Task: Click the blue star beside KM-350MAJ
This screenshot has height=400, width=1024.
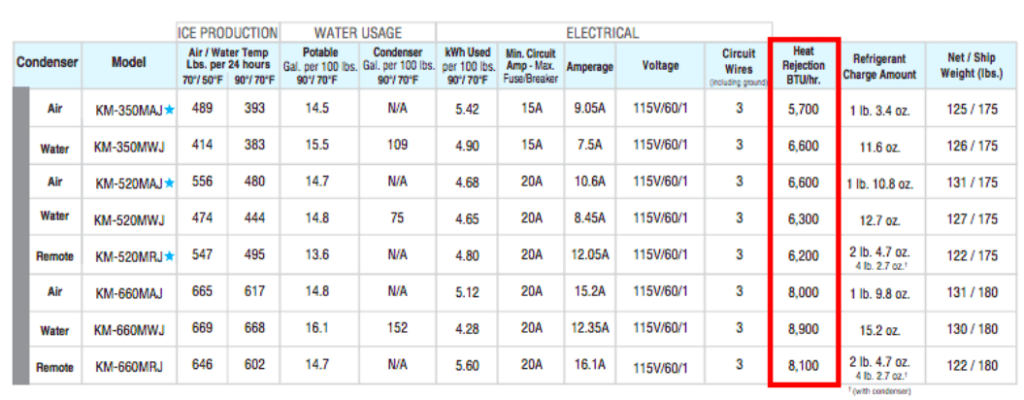Action: pyautogui.click(x=169, y=109)
